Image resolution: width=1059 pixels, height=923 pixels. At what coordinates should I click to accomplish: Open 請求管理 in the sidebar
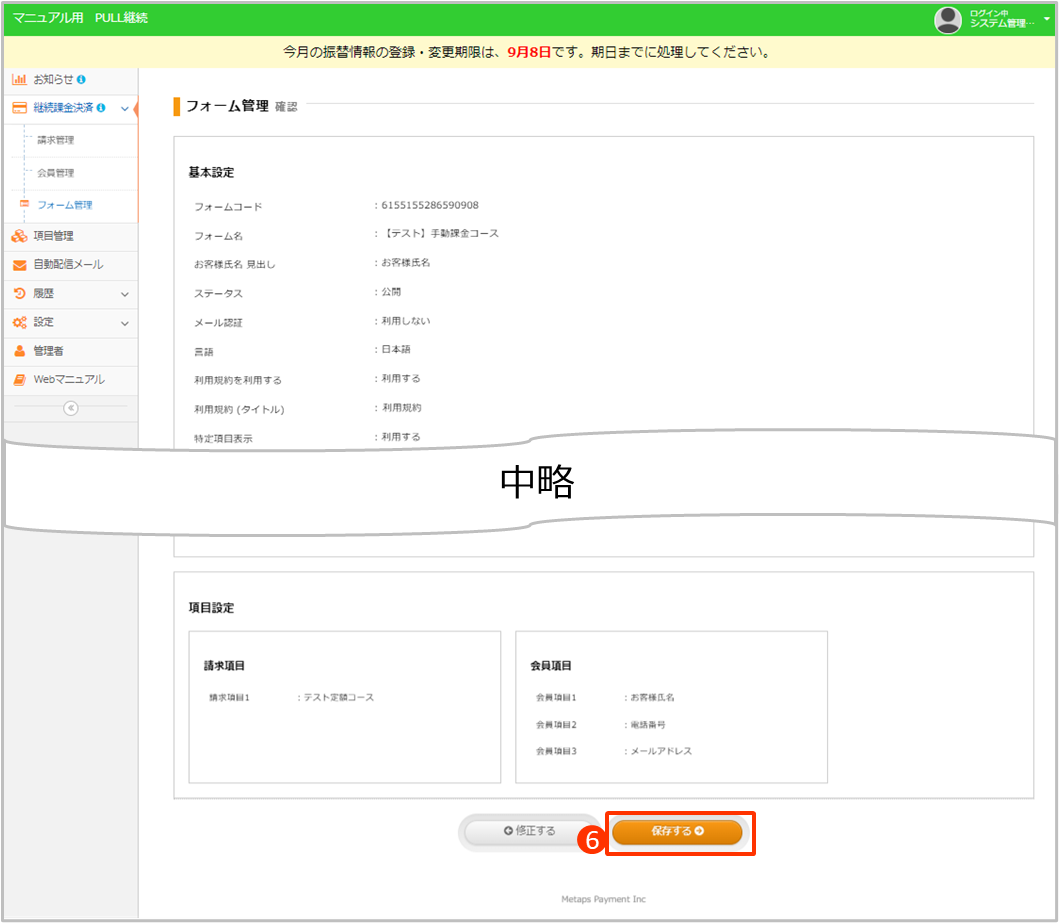56,140
